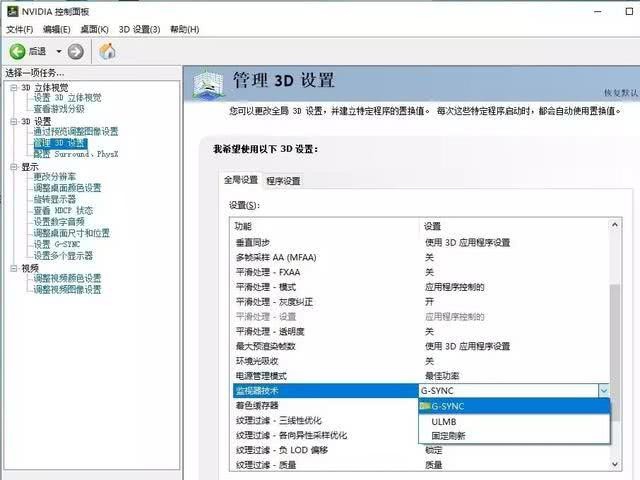This screenshot has height=480, width=640.
Task: Click the 恢复默认 restore defaults link
Action: pos(621,93)
